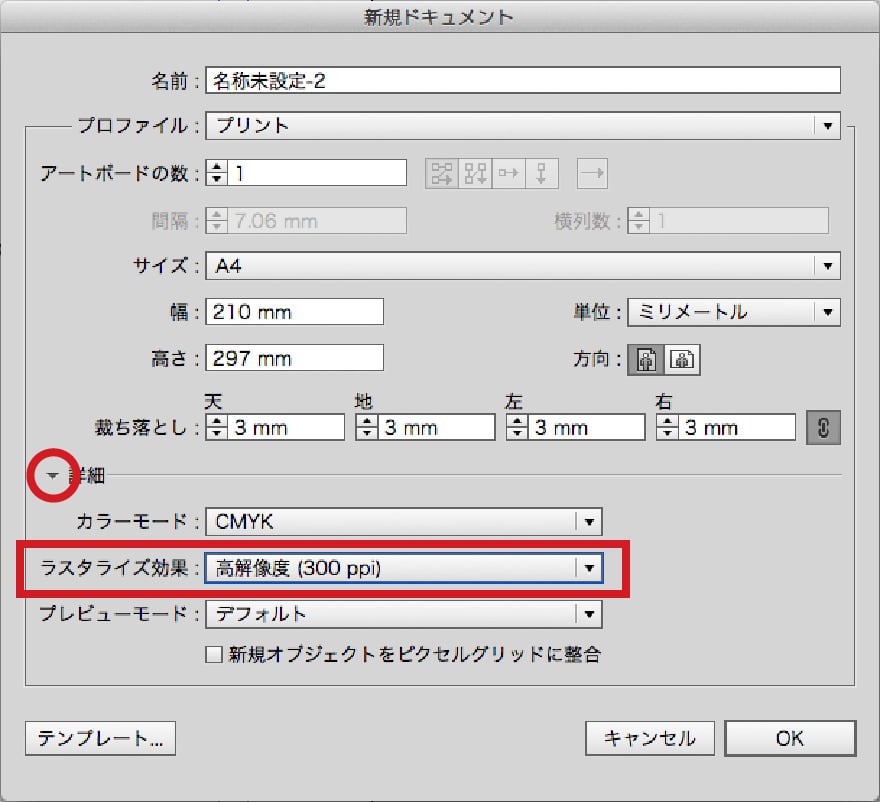Click the アートボードの数 stepper arrows
The height and width of the screenshot is (802, 880).
click(x=217, y=173)
